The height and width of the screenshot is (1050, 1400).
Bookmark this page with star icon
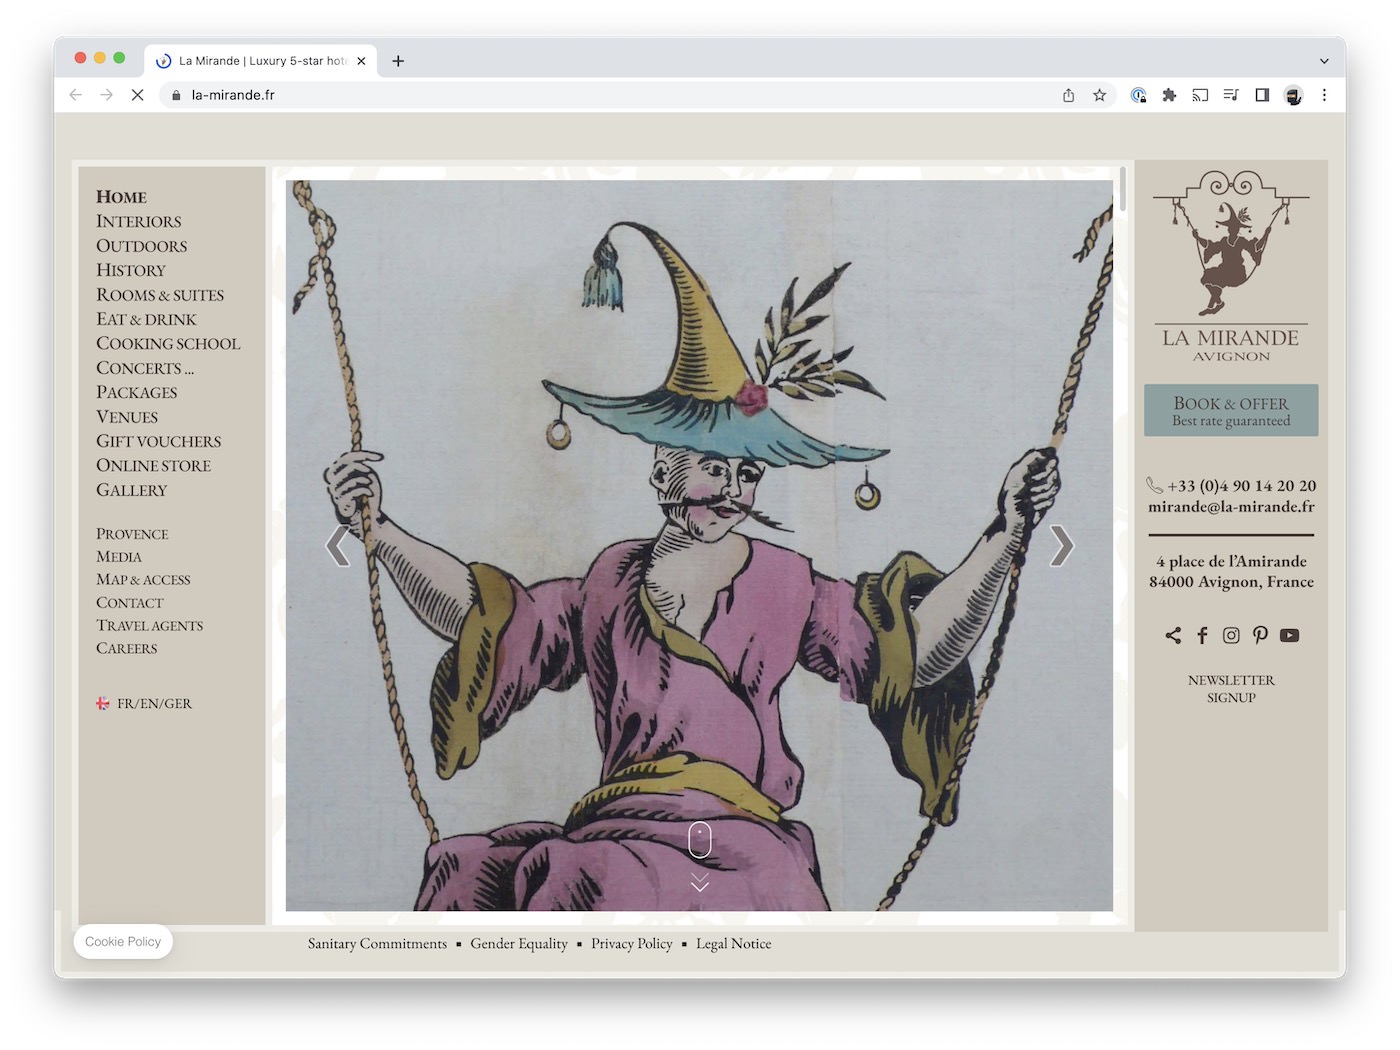pyautogui.click(x=1099, y=95)
